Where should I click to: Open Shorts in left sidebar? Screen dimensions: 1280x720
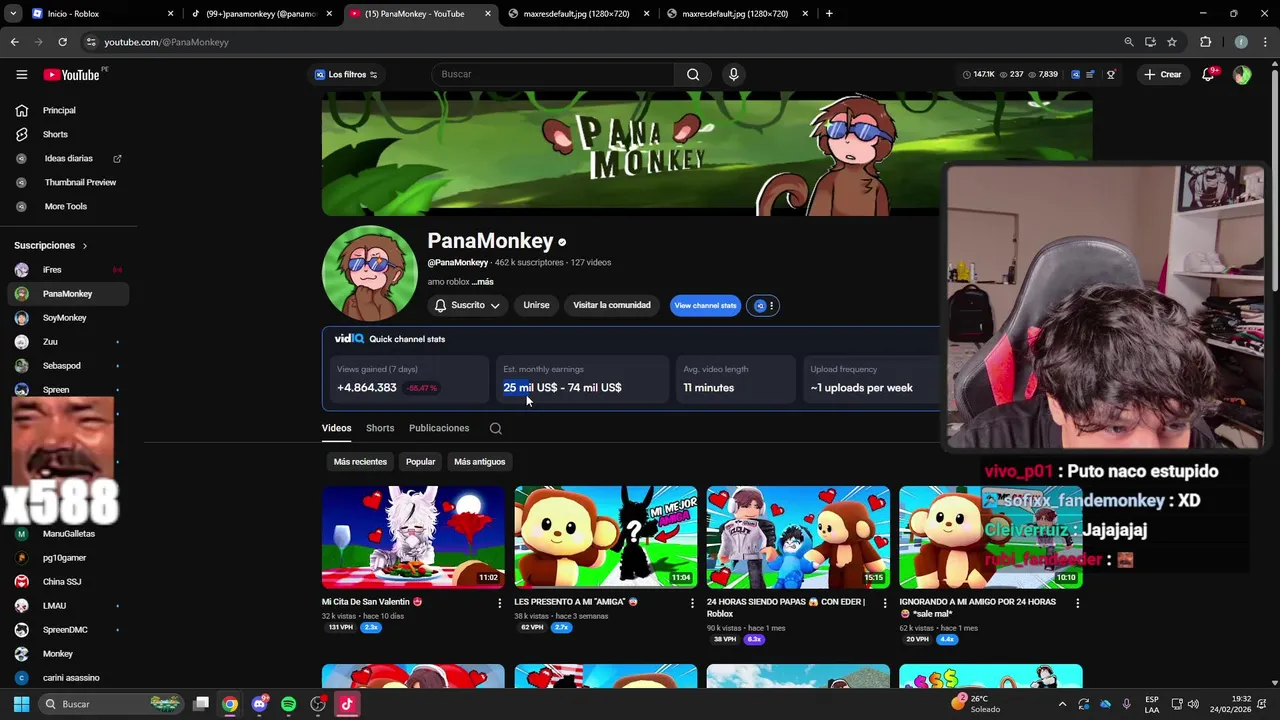[68, 134]
